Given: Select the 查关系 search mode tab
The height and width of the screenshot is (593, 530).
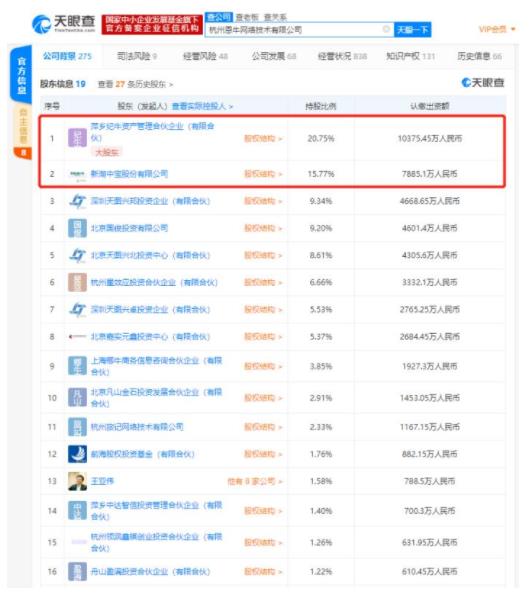Looking at the screenshot, I should click(275, 17).
